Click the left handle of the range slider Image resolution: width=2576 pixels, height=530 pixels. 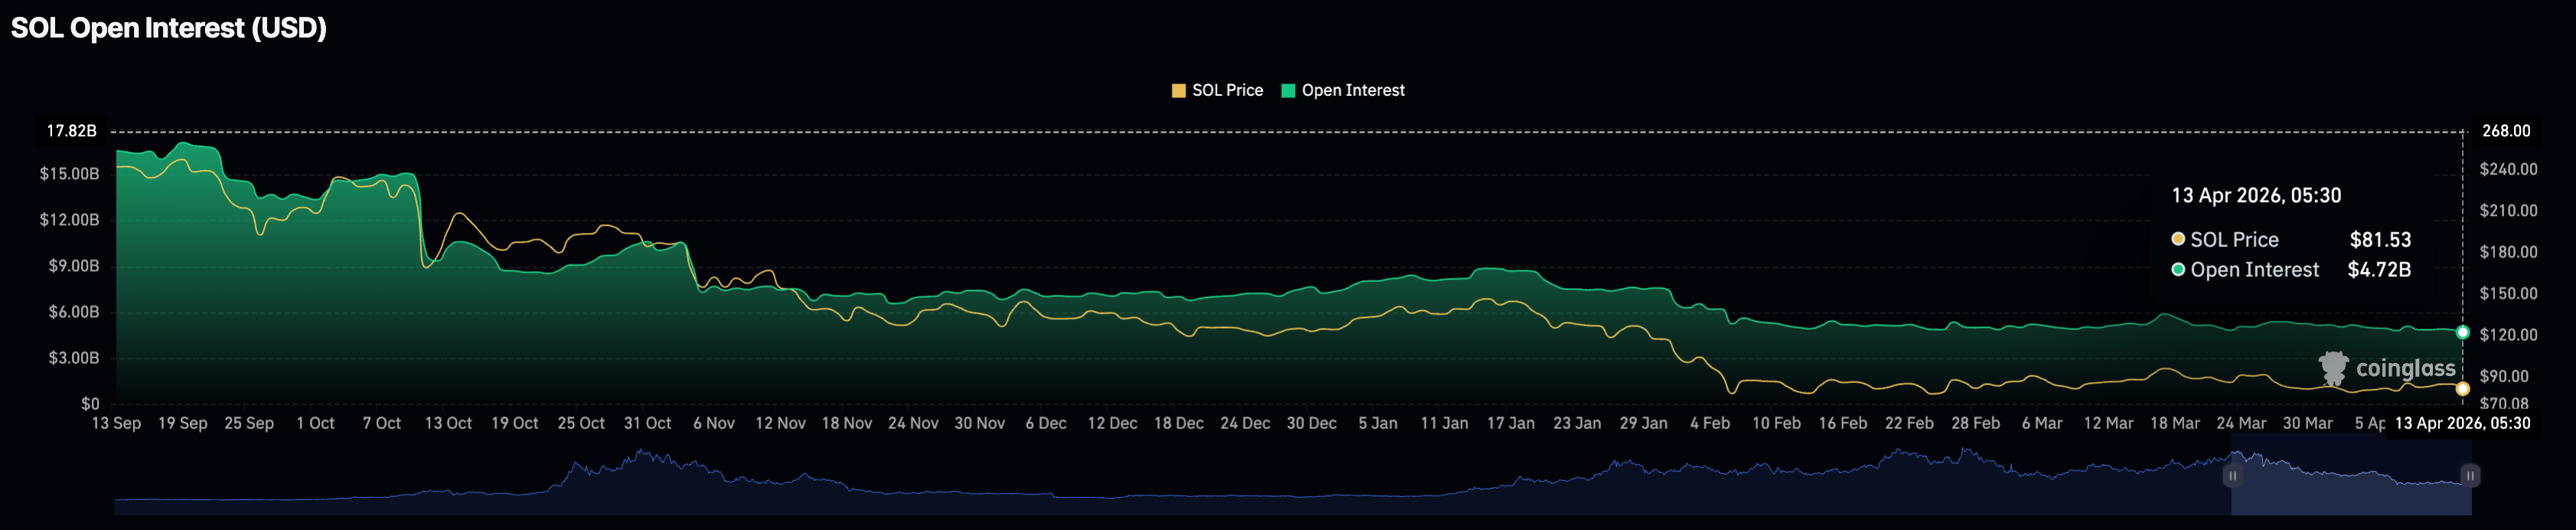click(2232, 476)
